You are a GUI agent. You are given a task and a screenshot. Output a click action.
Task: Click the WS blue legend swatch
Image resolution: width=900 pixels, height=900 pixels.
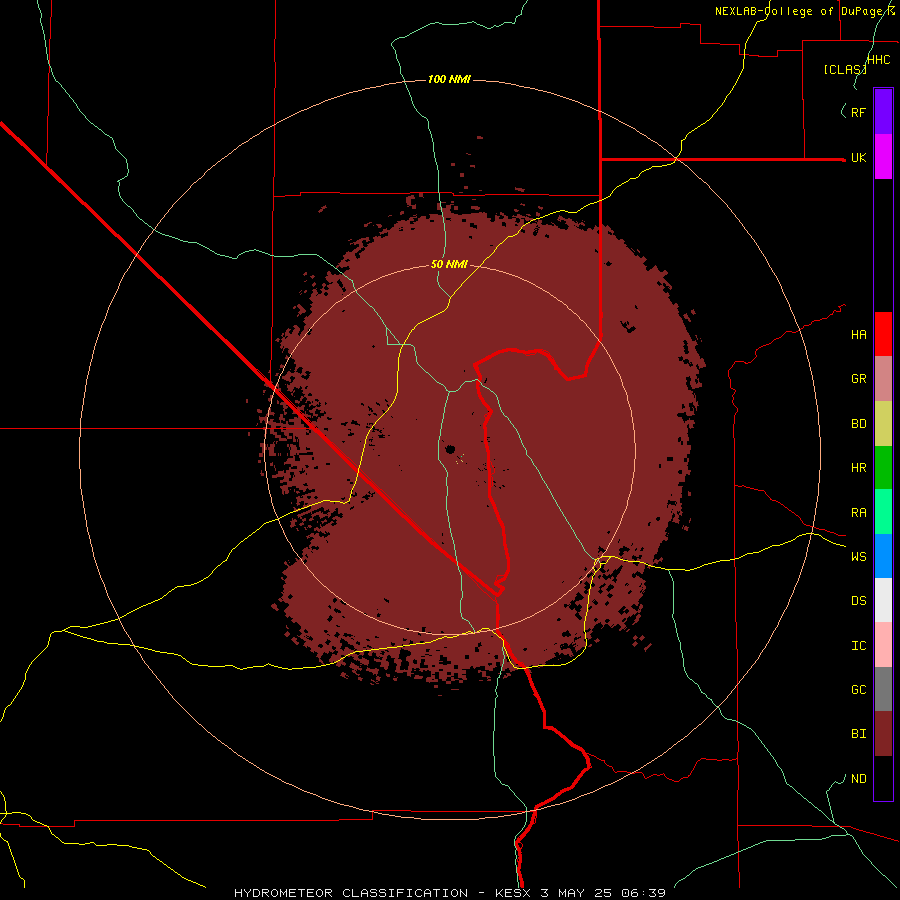(x=883, y=556)
